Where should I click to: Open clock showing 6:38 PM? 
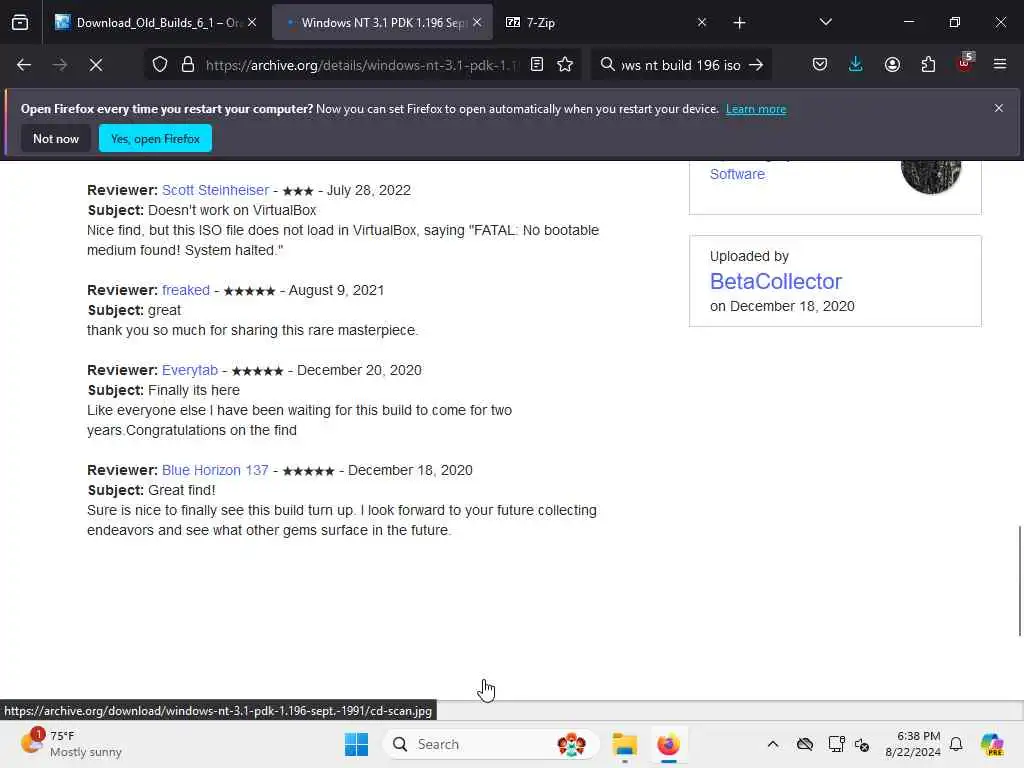(912, 744)
